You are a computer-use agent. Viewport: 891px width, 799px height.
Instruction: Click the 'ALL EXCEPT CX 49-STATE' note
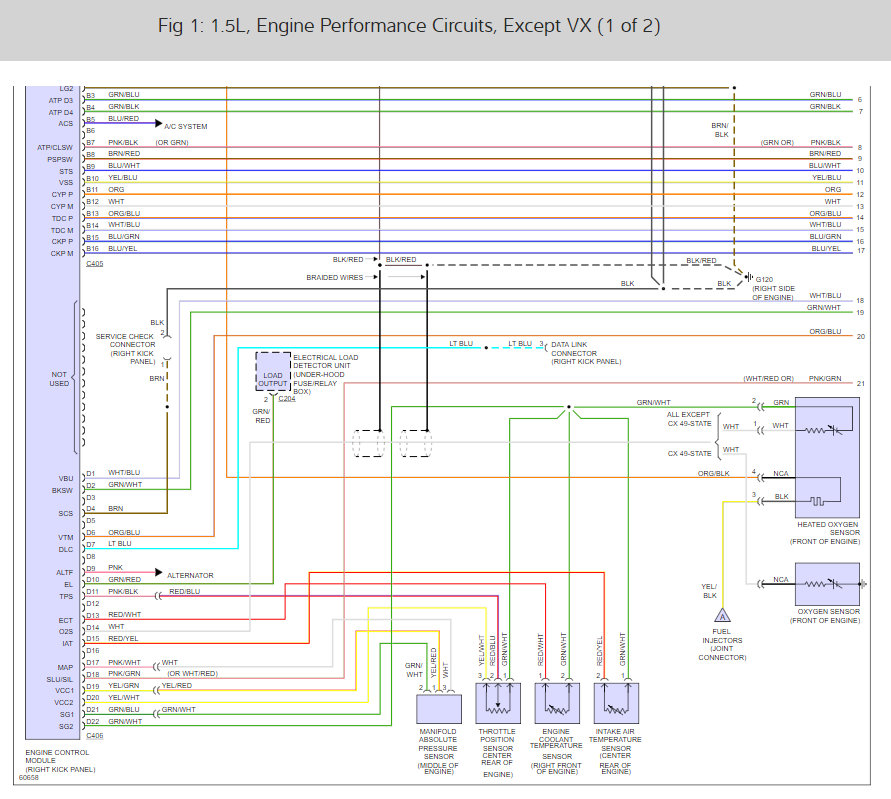[689, 419]
